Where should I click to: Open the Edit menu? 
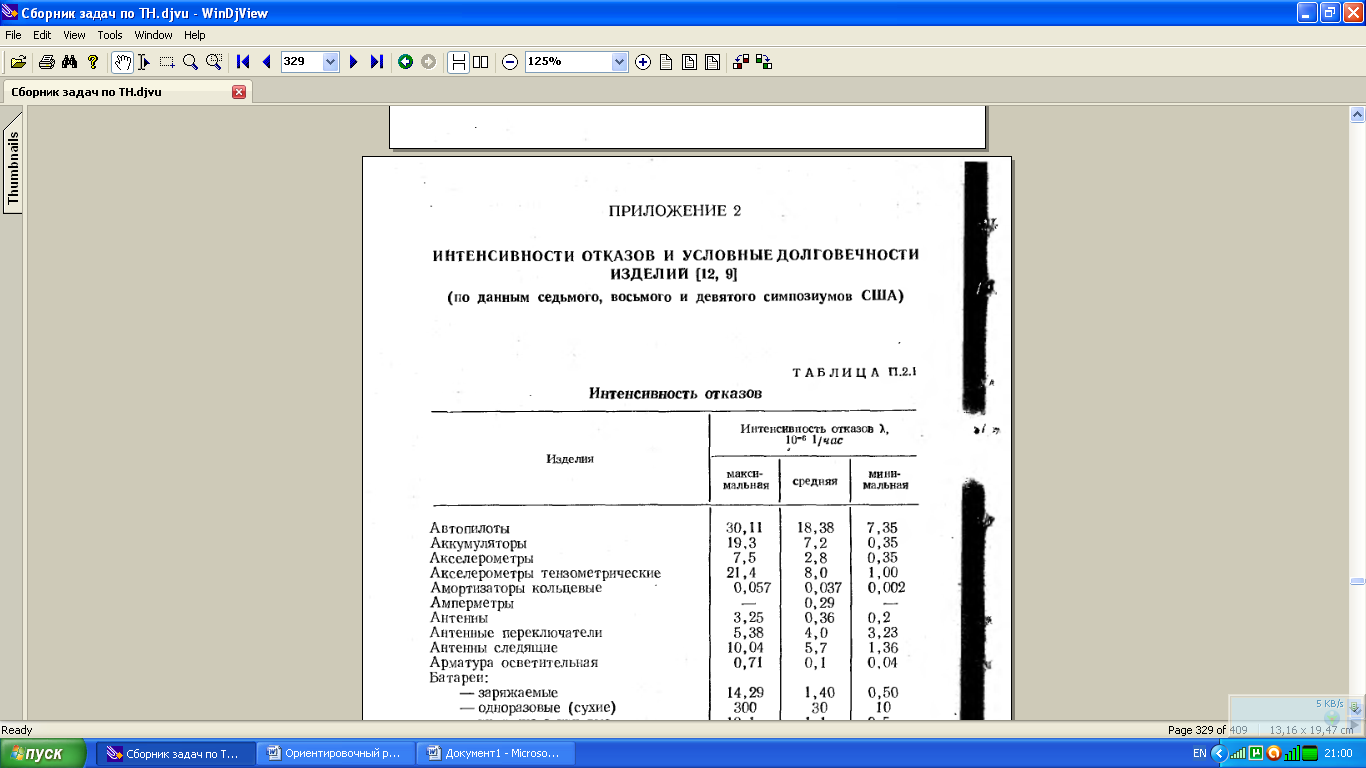(x=42, y=35)
